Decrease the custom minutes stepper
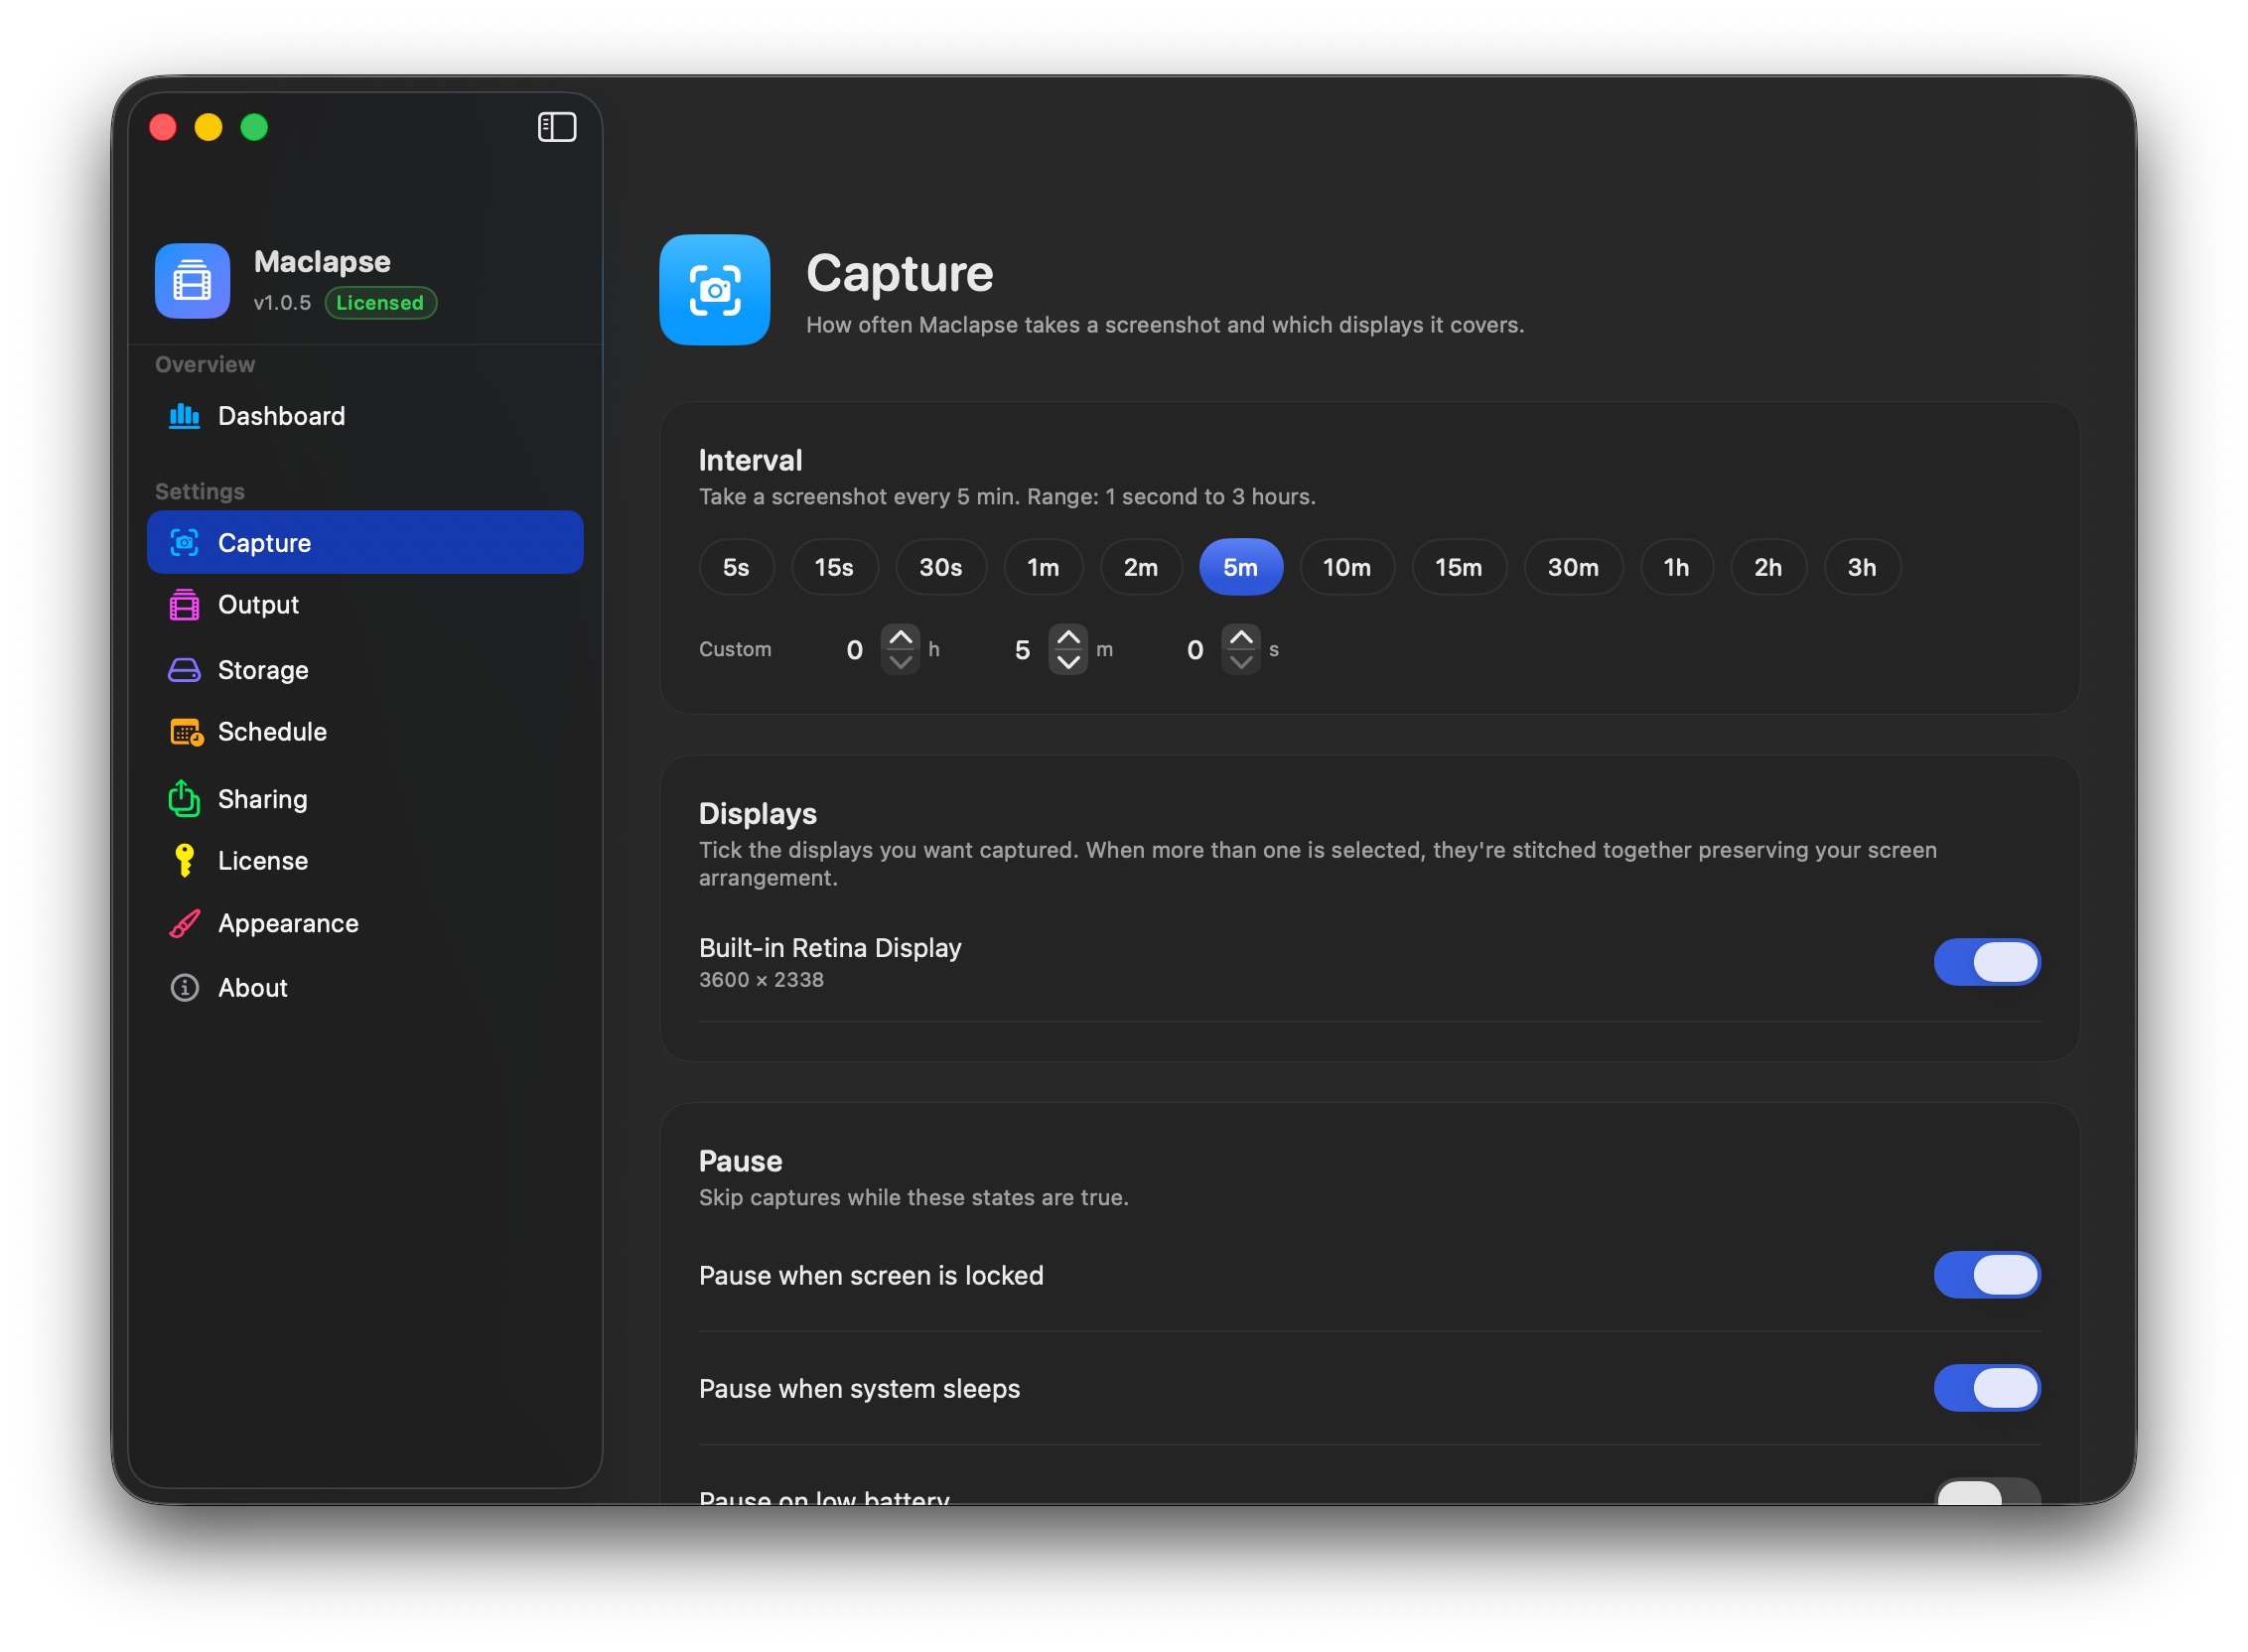 [x=1068, y=662]
